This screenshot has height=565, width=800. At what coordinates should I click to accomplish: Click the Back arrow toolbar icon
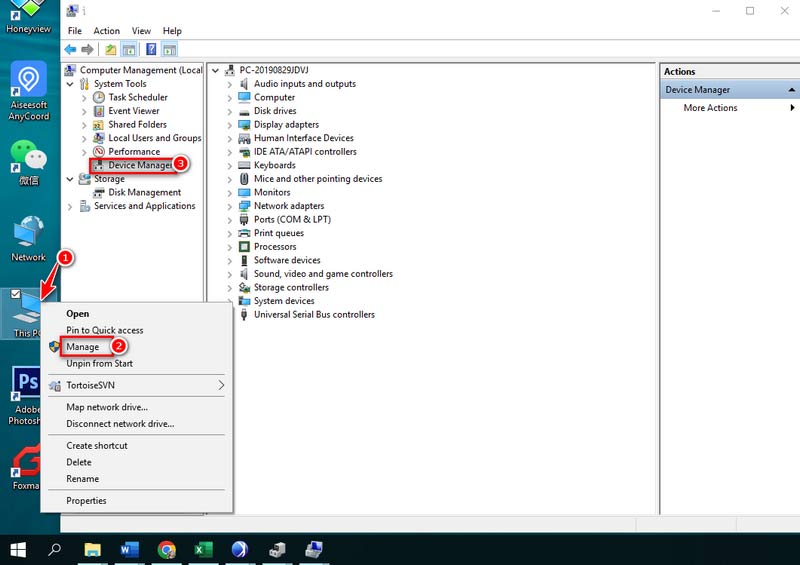point(70,50)
